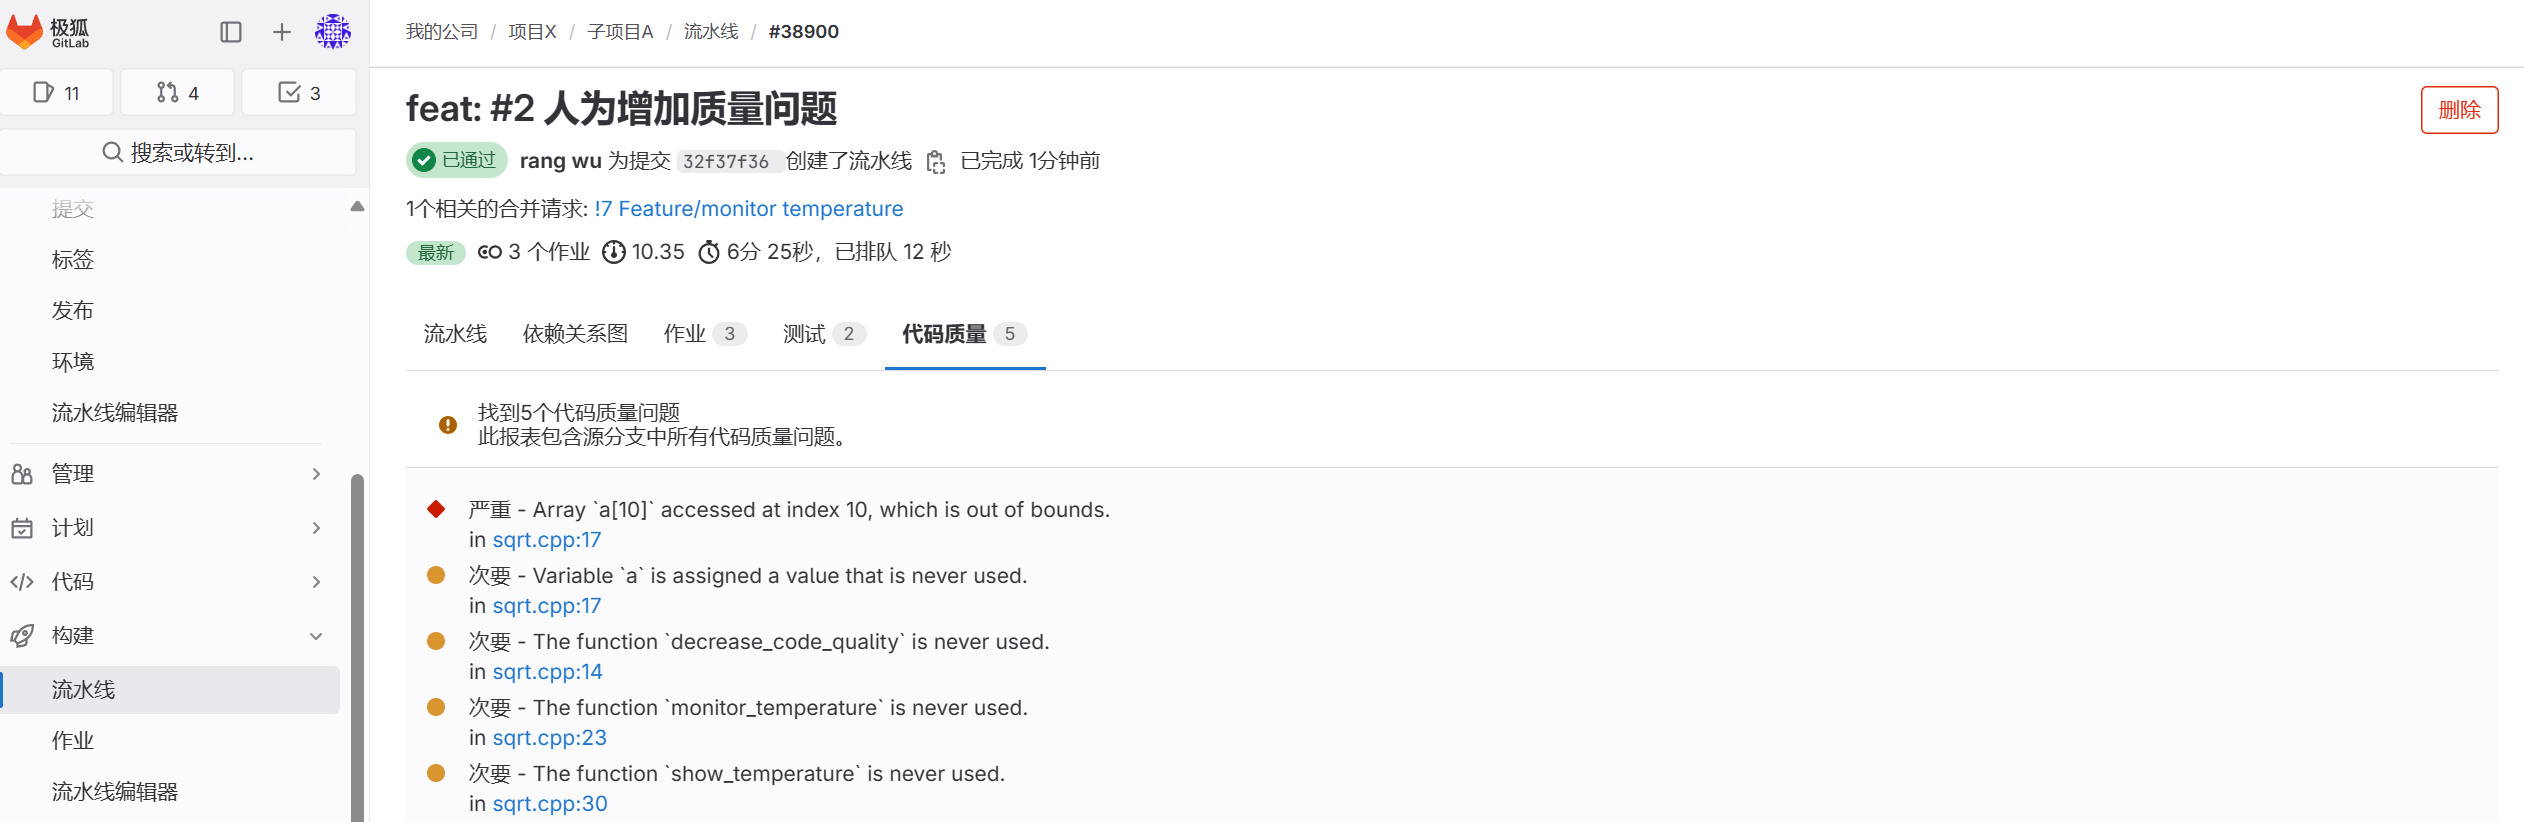Viewport: 2524px width, 822px height.
Task: Click the JiHu GitLab logo
Action: tap(48, 32)
